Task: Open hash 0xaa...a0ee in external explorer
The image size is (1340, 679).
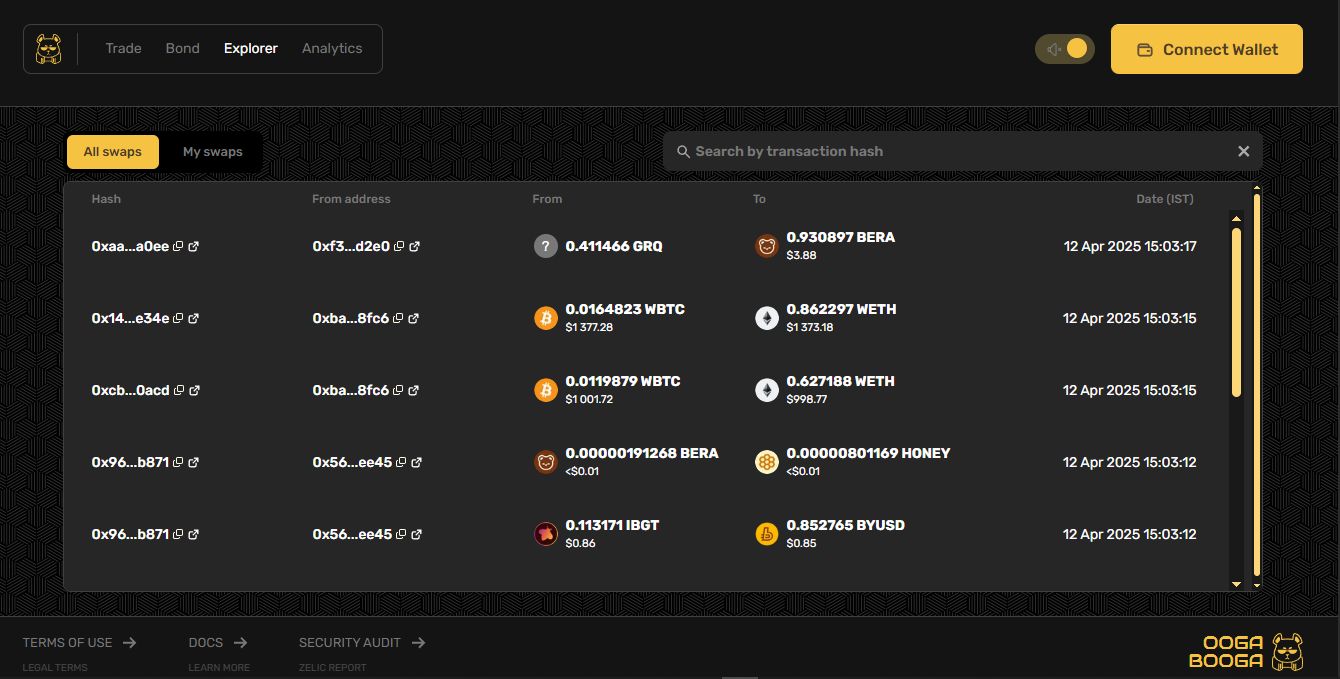Action: pyautogui.click(x=194, y=247)
